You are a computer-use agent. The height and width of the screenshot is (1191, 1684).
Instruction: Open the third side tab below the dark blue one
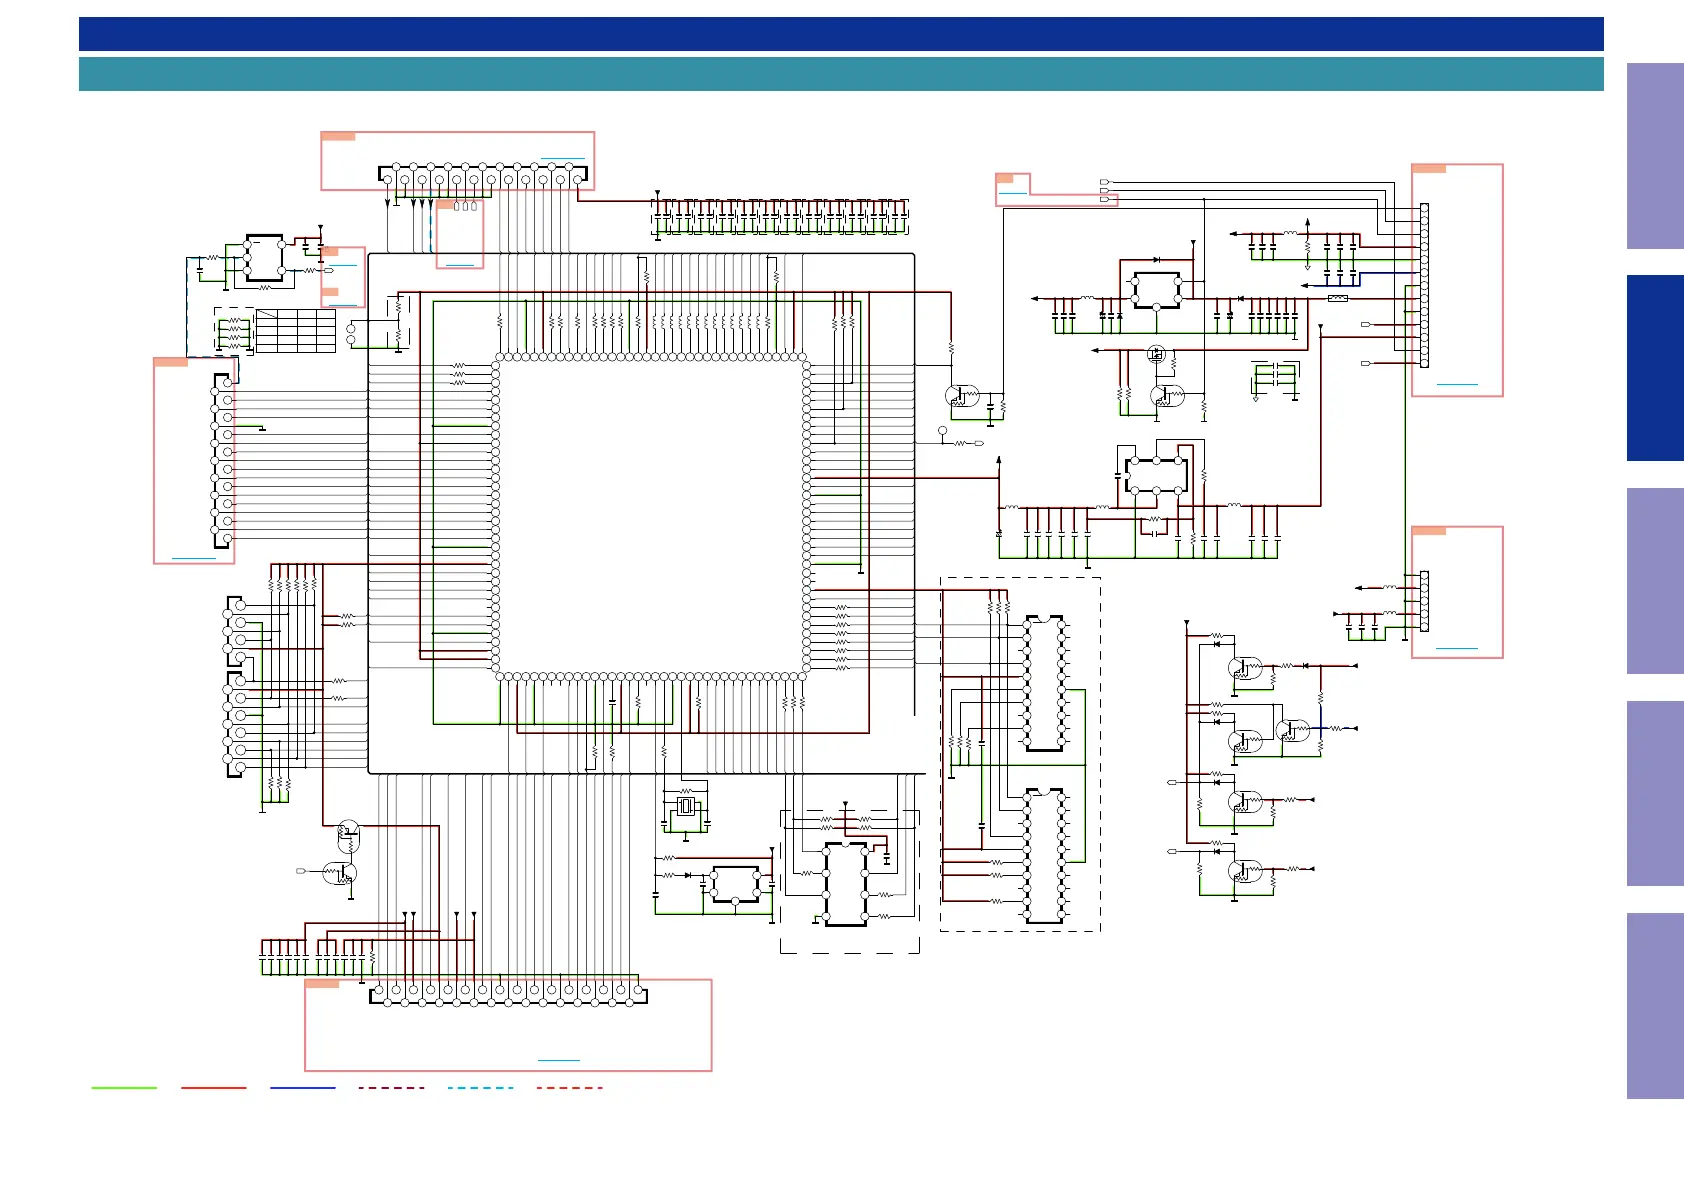[x=1655, y=1006]
